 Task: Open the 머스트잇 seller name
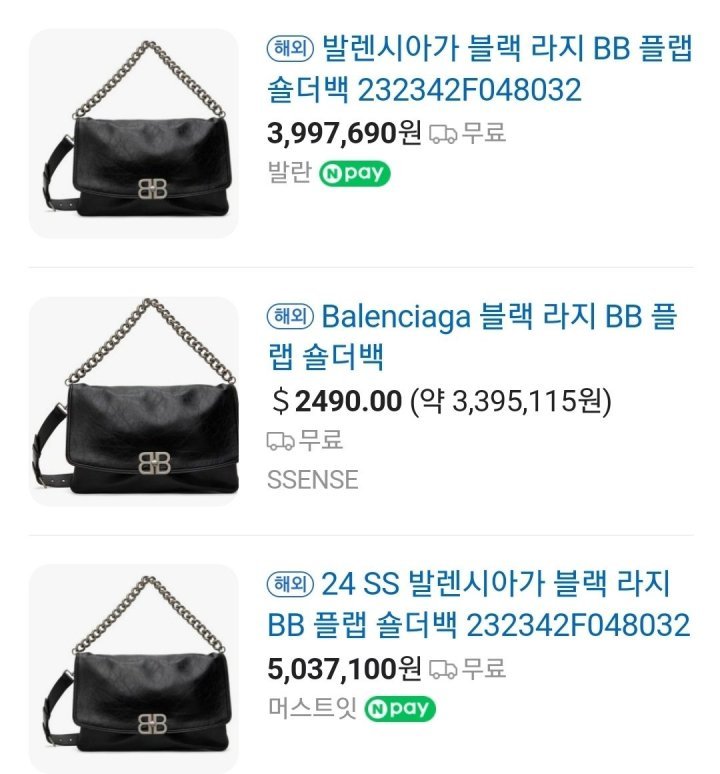312,708
